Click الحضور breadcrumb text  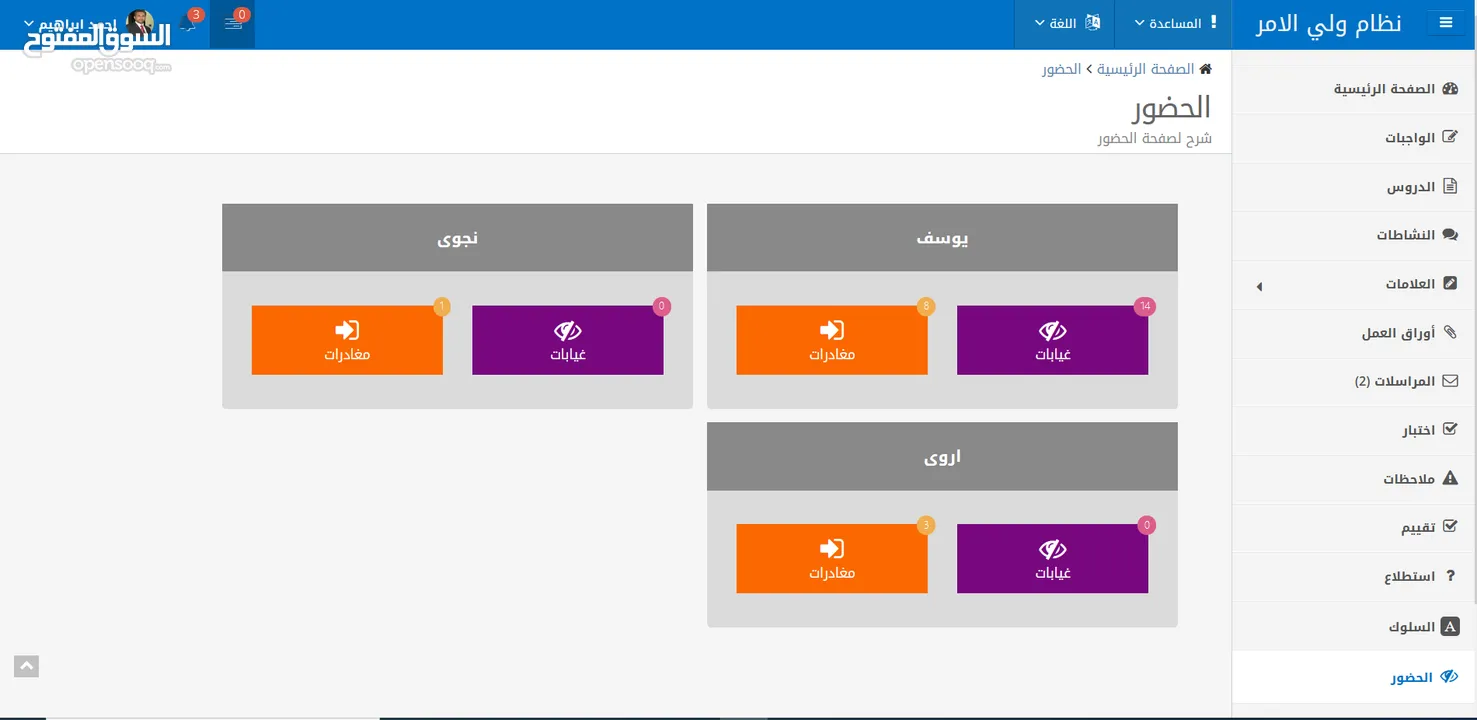pos(1061,69)
